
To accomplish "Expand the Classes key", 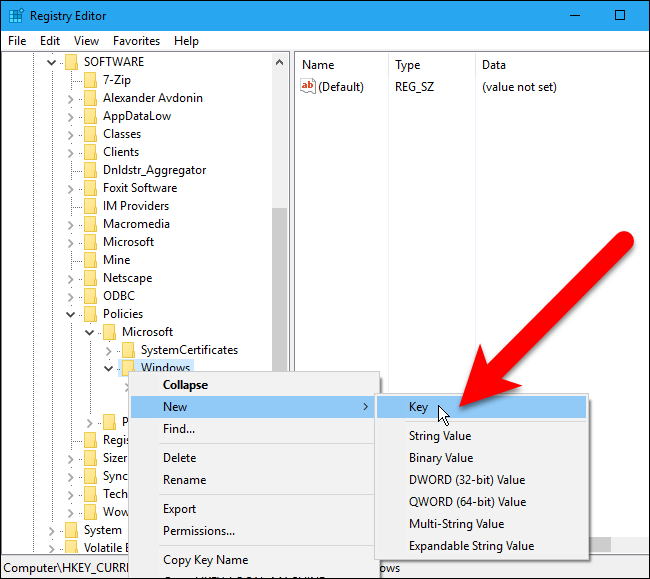I will click(x=70, y=135).
